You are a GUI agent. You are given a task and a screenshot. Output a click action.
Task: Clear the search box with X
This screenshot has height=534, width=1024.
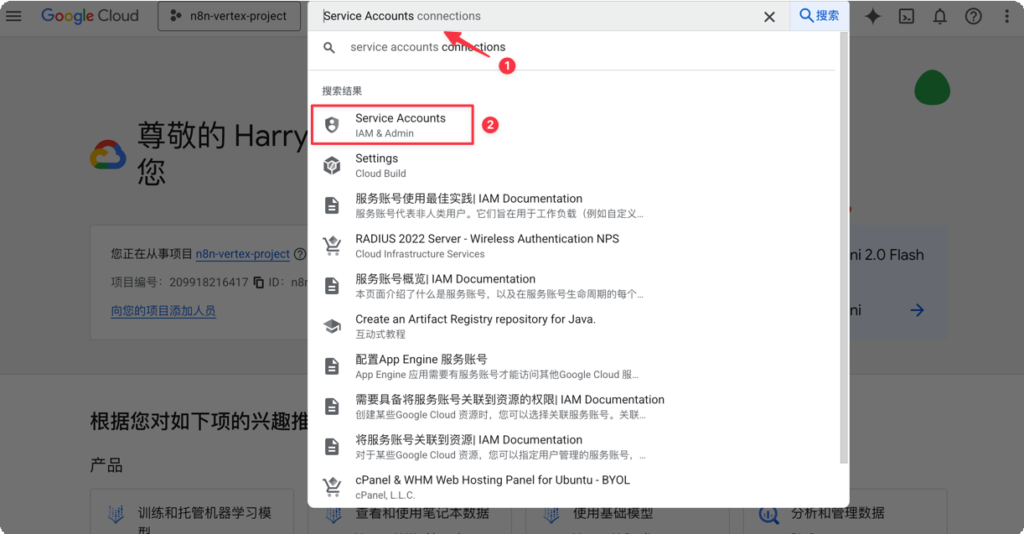pos(769,16)
